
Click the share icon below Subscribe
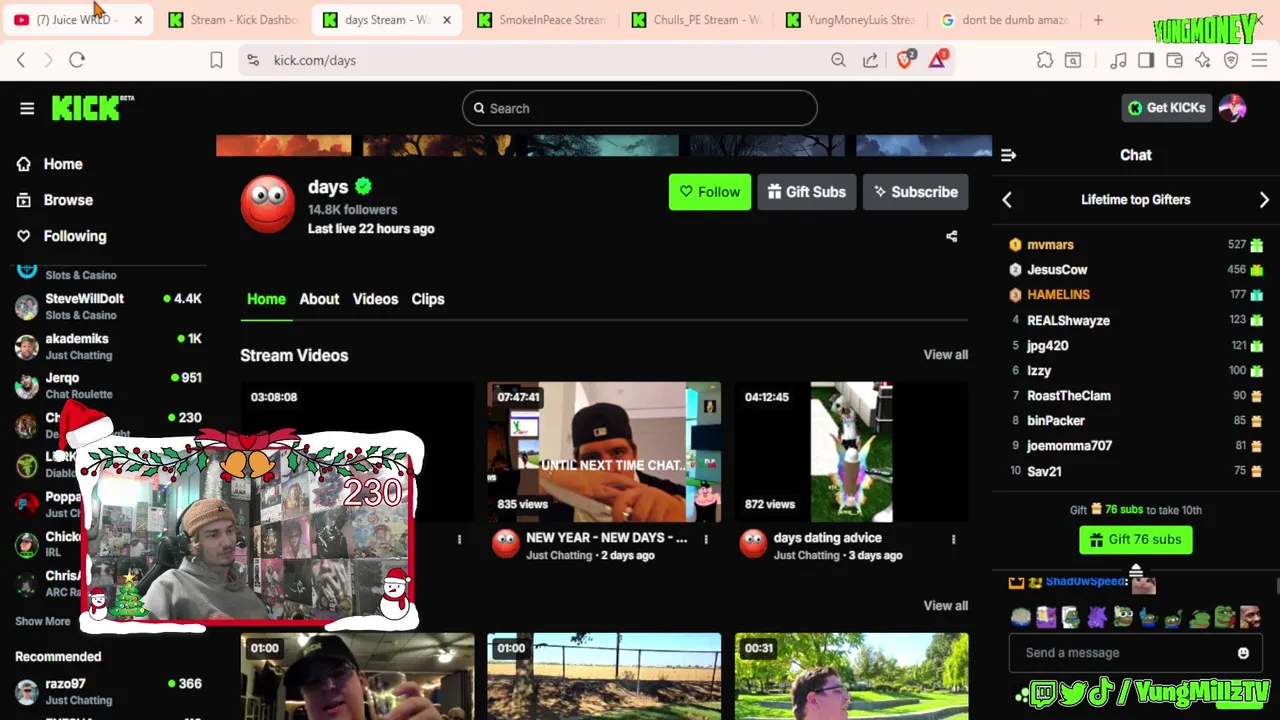coord(951,237)
